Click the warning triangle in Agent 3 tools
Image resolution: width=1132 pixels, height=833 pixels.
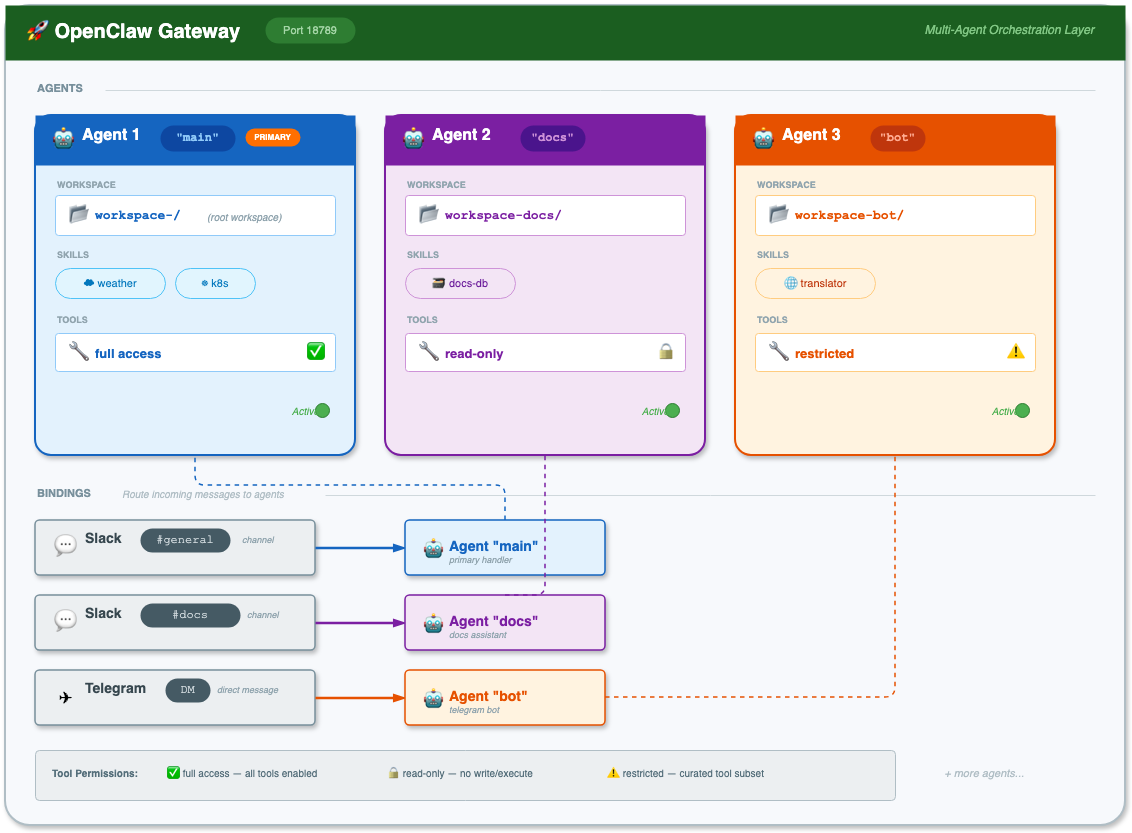click(x=1015, y=352)
